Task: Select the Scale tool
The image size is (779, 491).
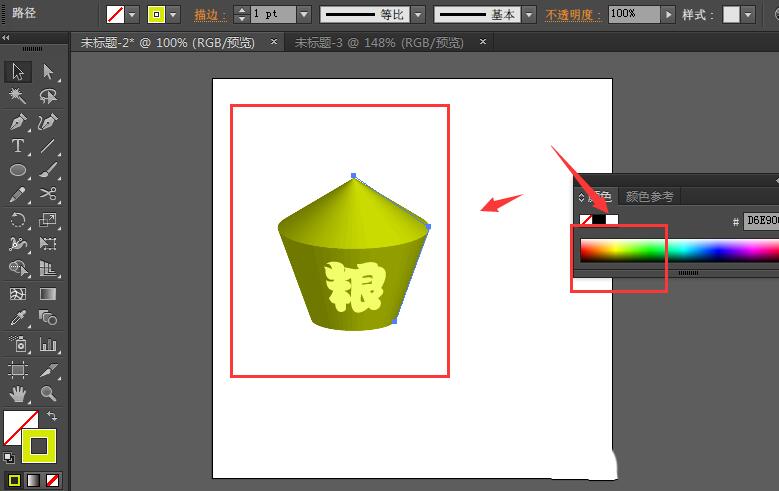Action: pyautogui.click(x=48, y=220)
